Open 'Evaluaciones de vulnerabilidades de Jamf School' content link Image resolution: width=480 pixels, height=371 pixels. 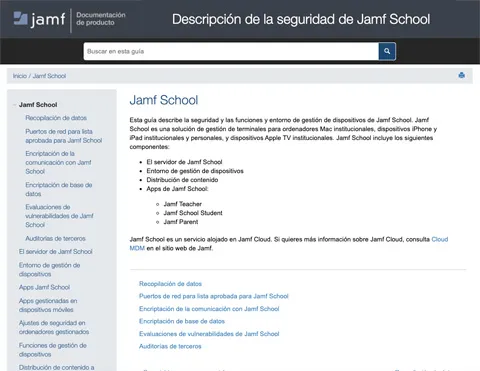[209, 334]
